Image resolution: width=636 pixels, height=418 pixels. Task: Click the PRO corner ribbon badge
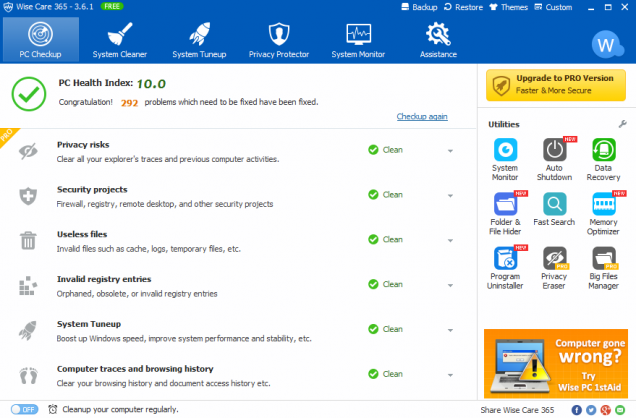pyautogui.click(x=8, y=136)
